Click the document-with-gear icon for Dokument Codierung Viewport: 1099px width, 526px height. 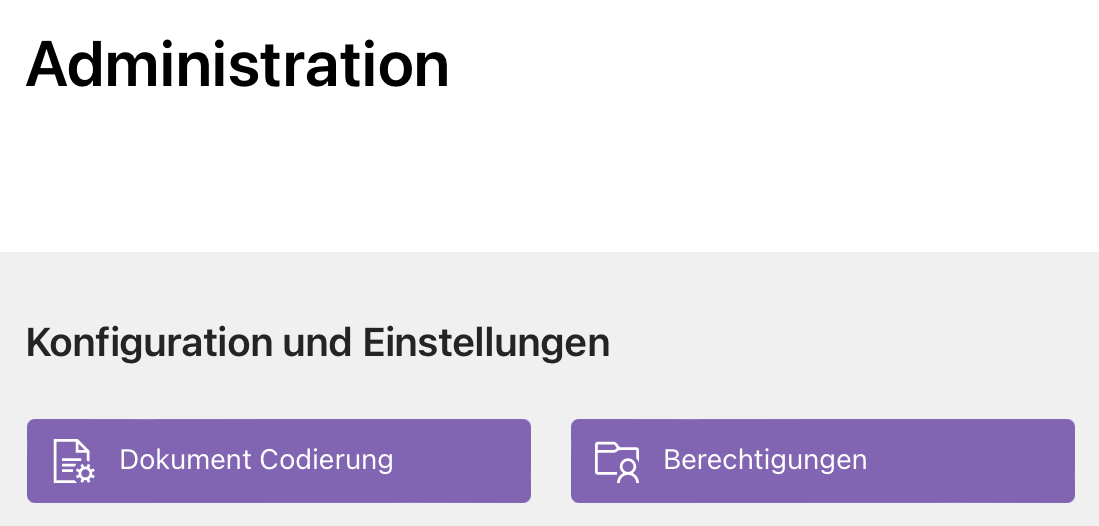(74, 461)
